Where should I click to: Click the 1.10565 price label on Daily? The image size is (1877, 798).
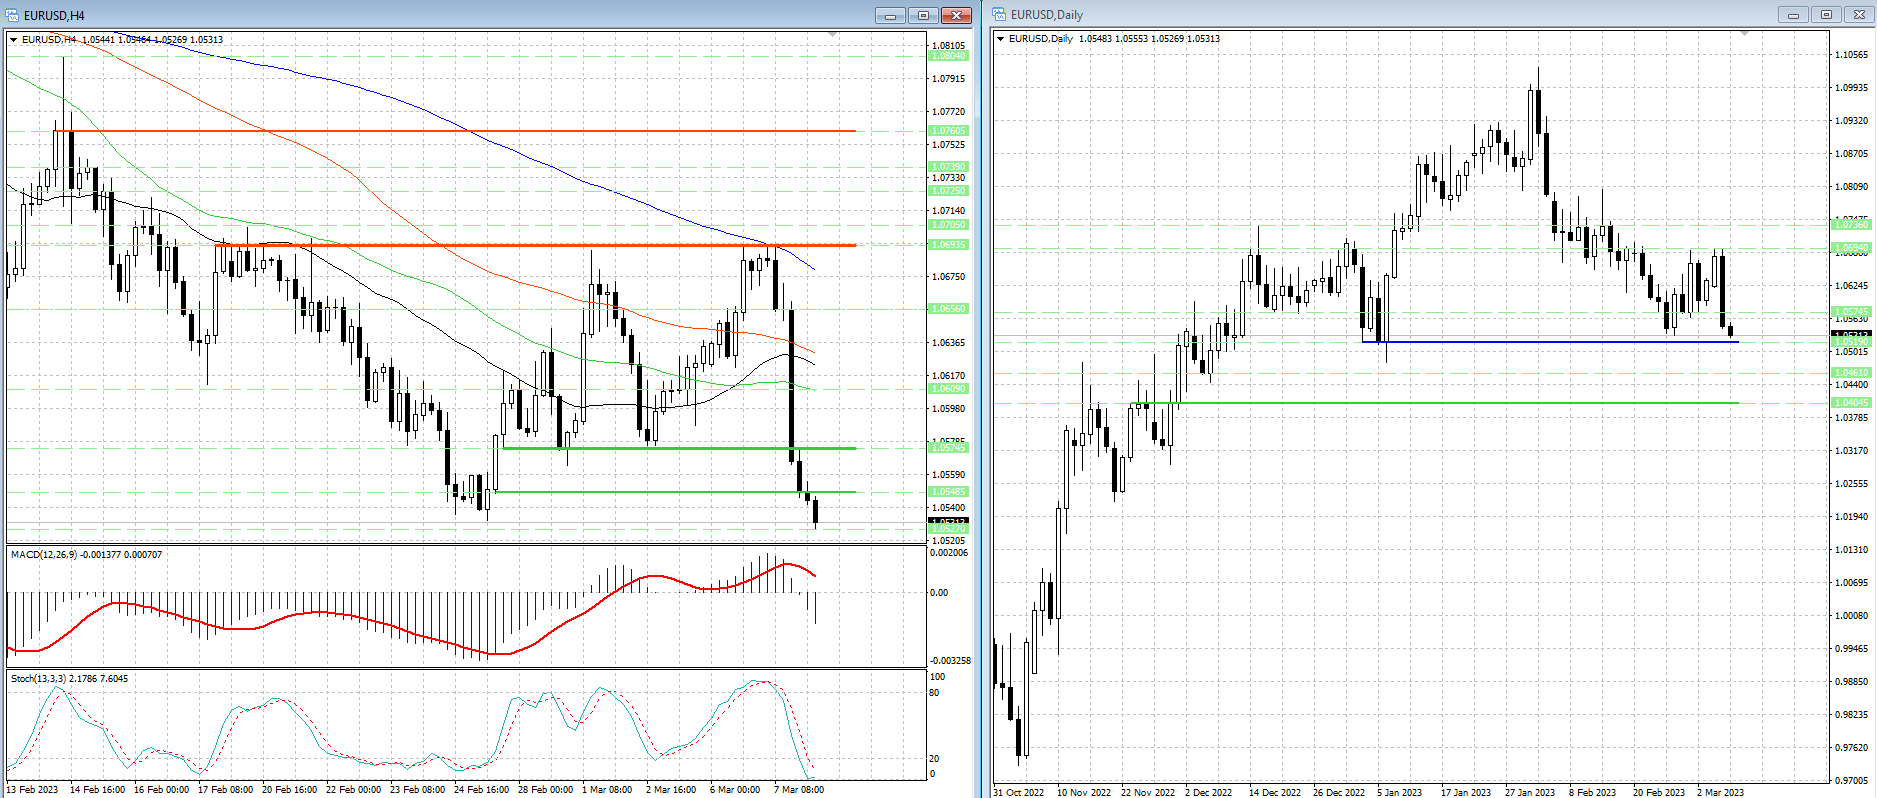[1852, 54]
